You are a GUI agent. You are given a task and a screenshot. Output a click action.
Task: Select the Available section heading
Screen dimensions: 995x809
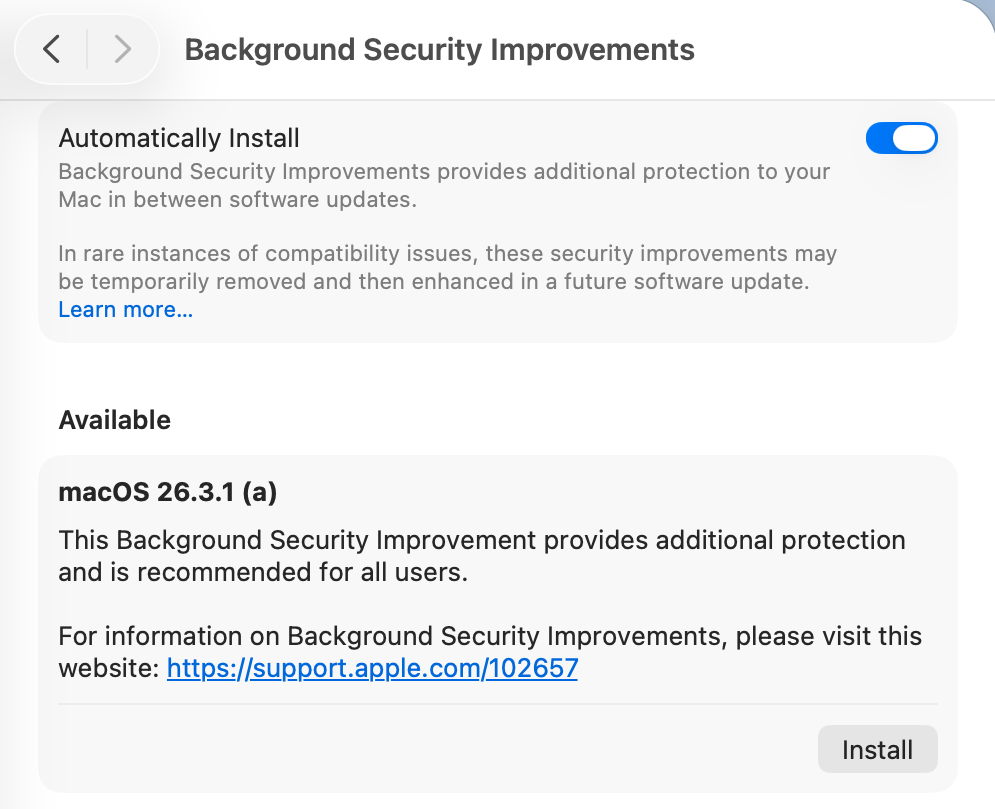point(115,420)
